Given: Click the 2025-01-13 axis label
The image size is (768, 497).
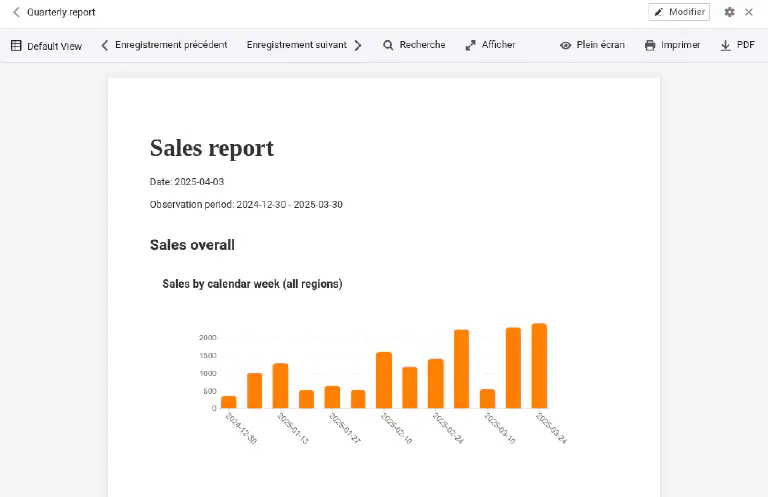Looking at the screenshot, I should (293, 428).
